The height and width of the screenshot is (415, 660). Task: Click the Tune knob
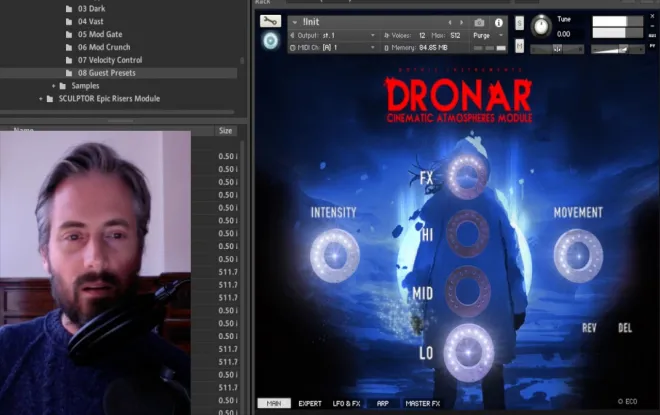click(x=541, y=26)
